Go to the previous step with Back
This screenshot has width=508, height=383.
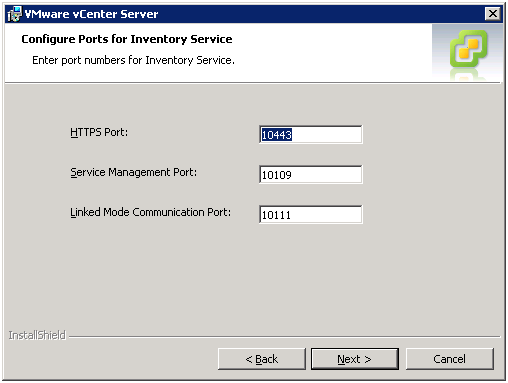pyautogui.click(x=262, y=359)
